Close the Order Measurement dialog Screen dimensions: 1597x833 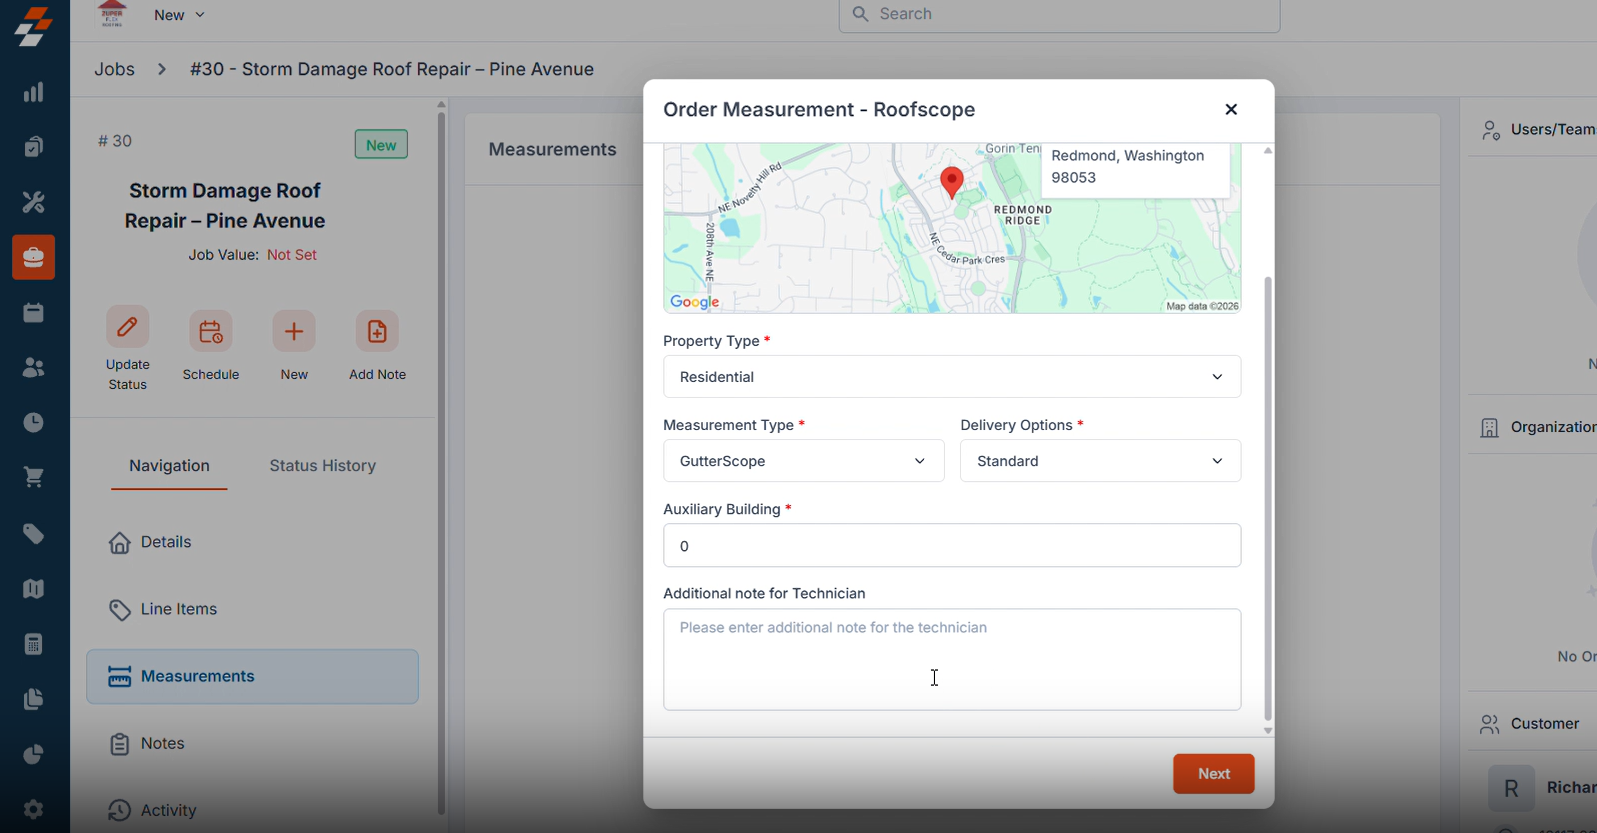click(x=1231, y=110)
